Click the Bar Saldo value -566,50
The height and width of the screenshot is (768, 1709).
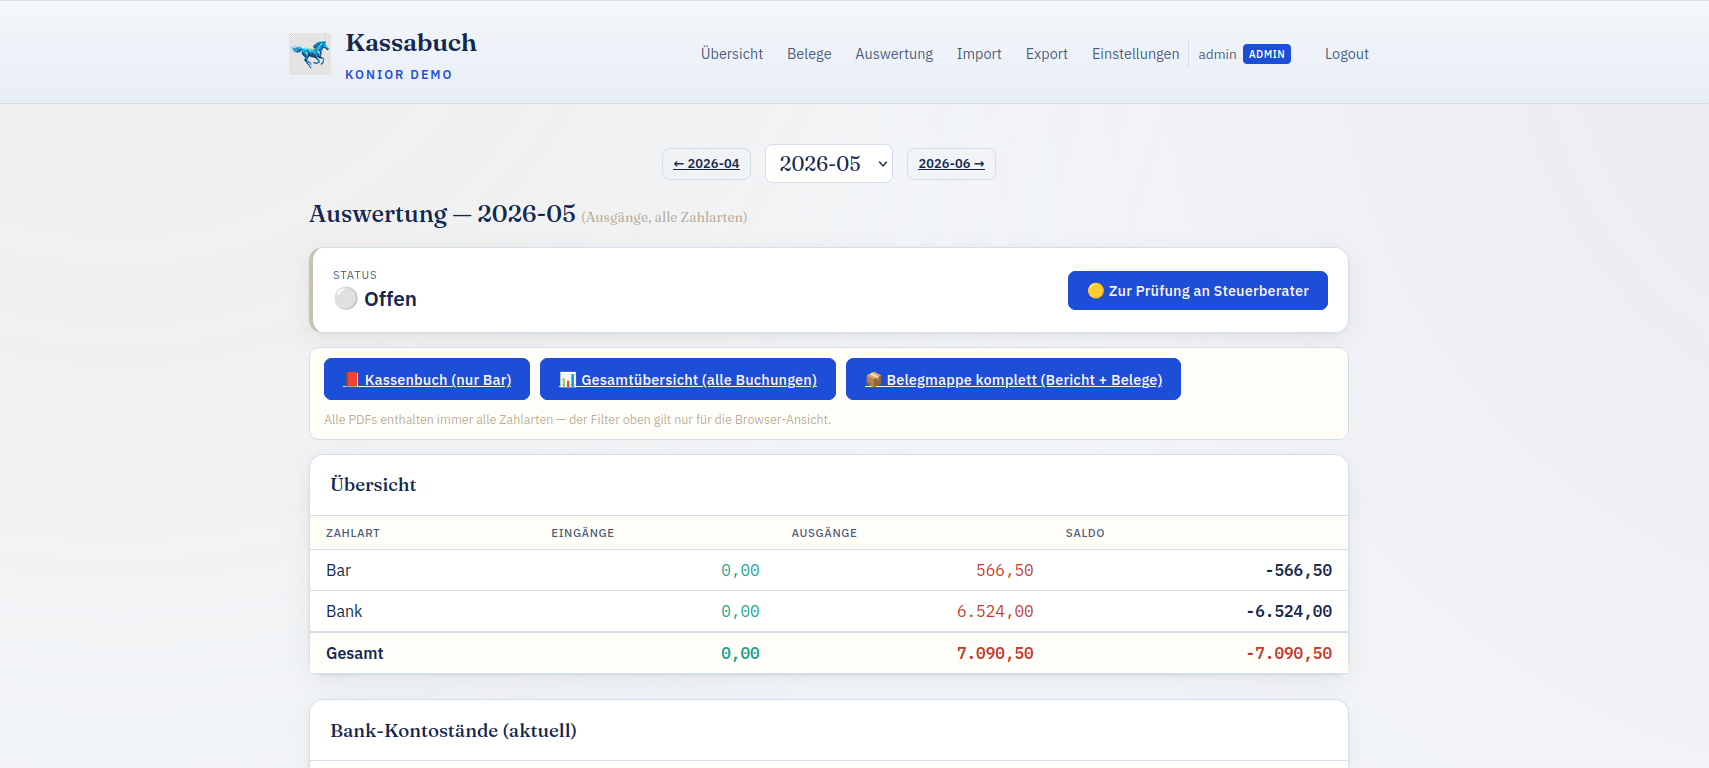click(x=1299, y=570)
